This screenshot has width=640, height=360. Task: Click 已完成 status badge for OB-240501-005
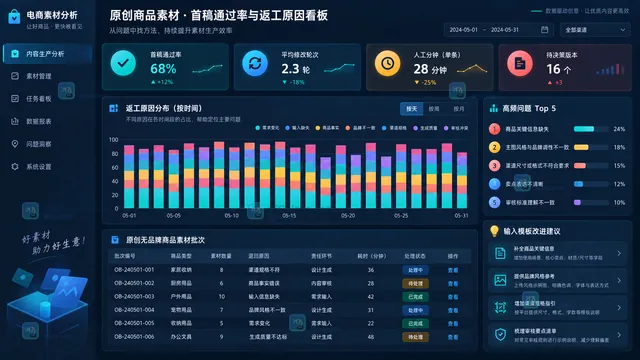pos(416,324)
